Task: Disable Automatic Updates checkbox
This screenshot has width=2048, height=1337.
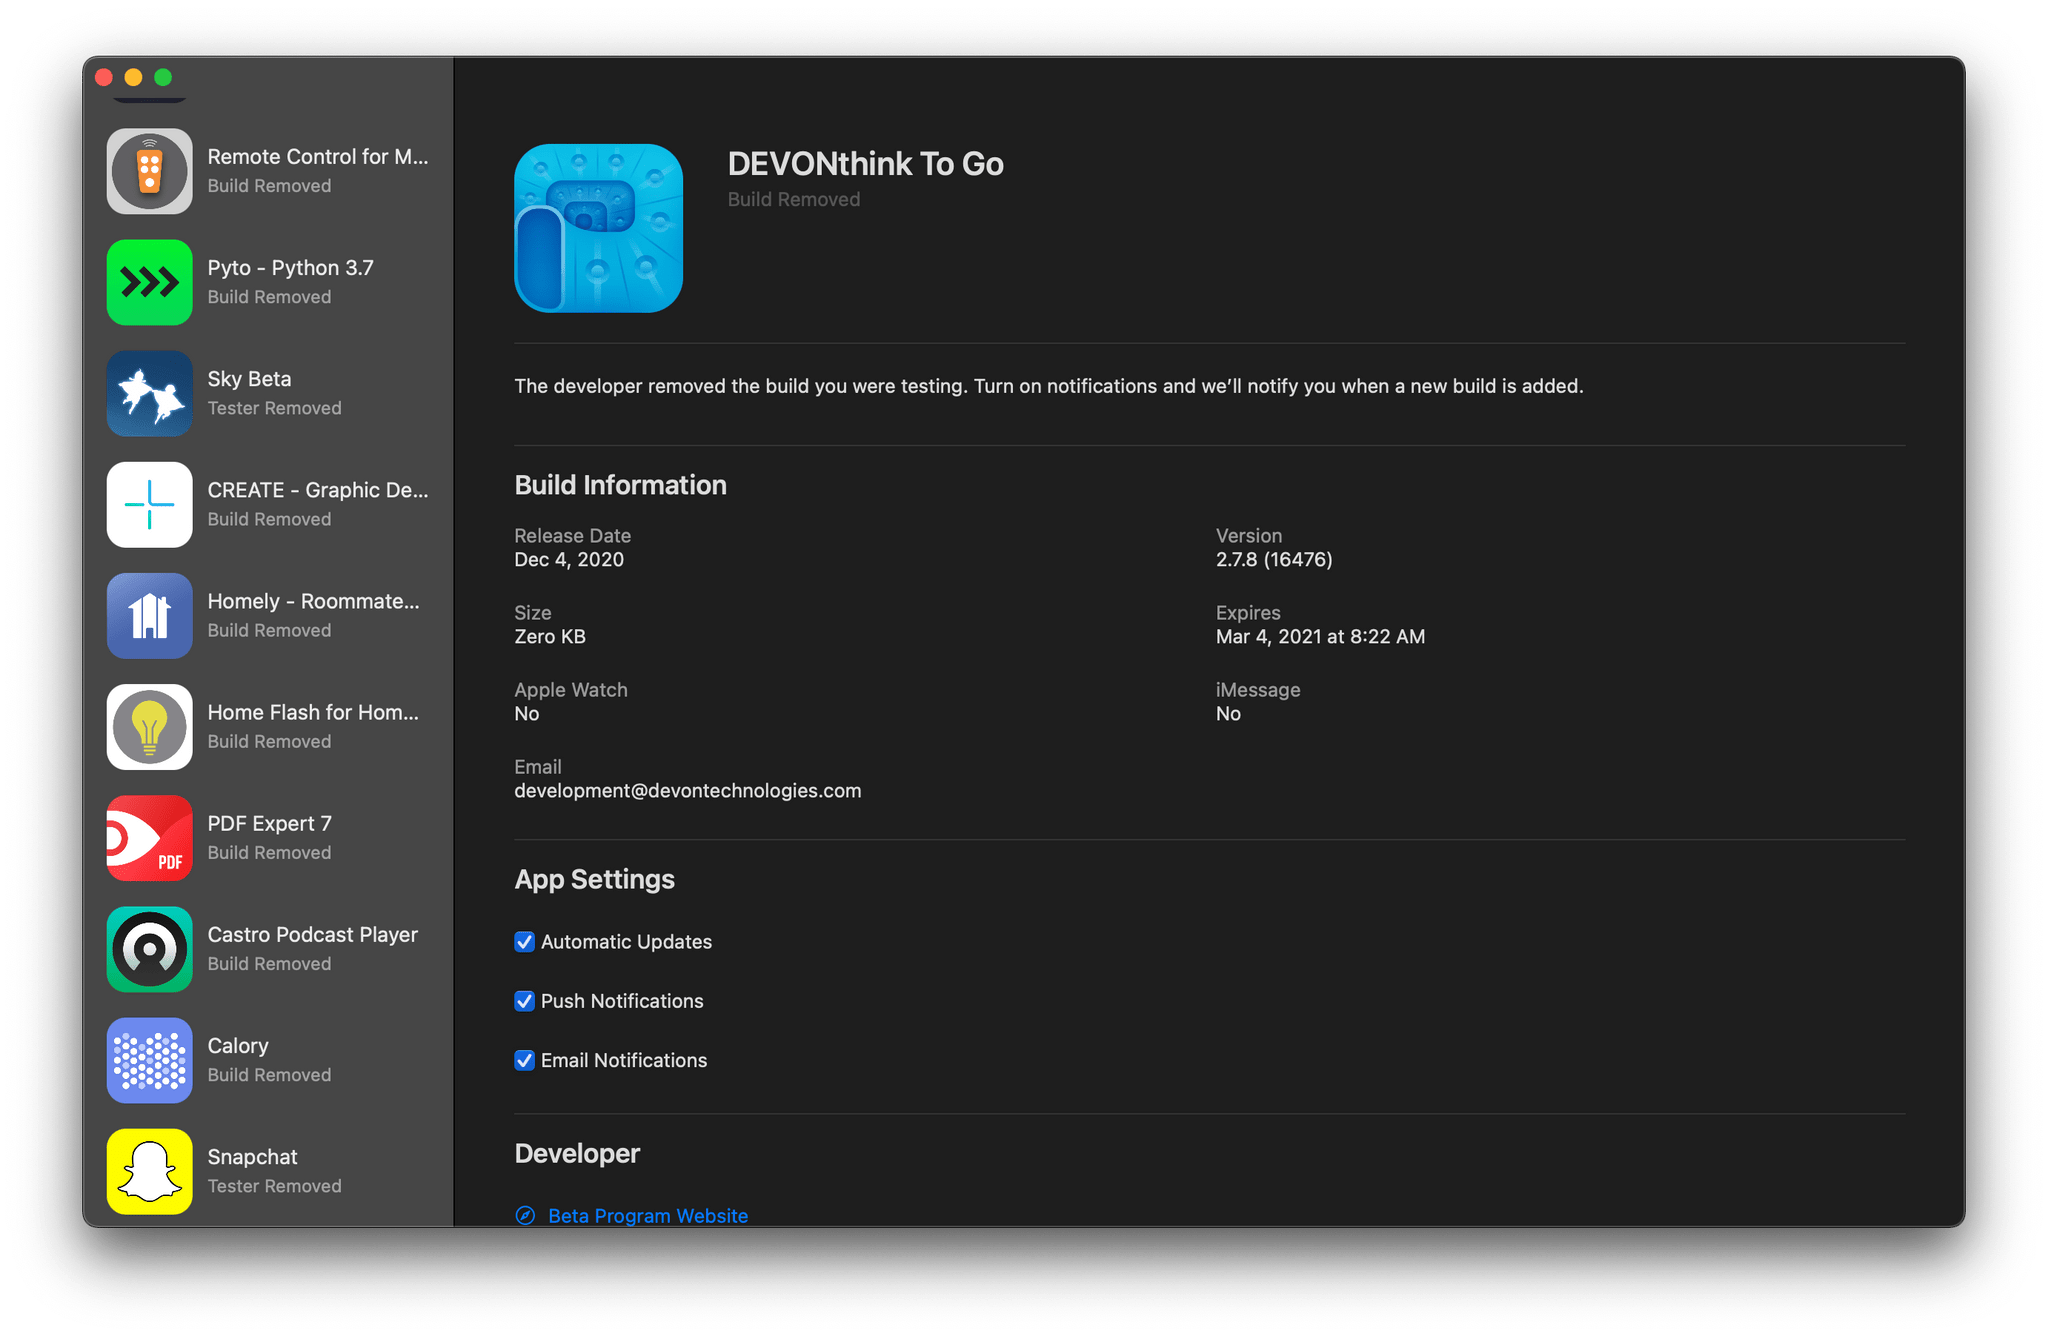Action: [x=524, y=942]
